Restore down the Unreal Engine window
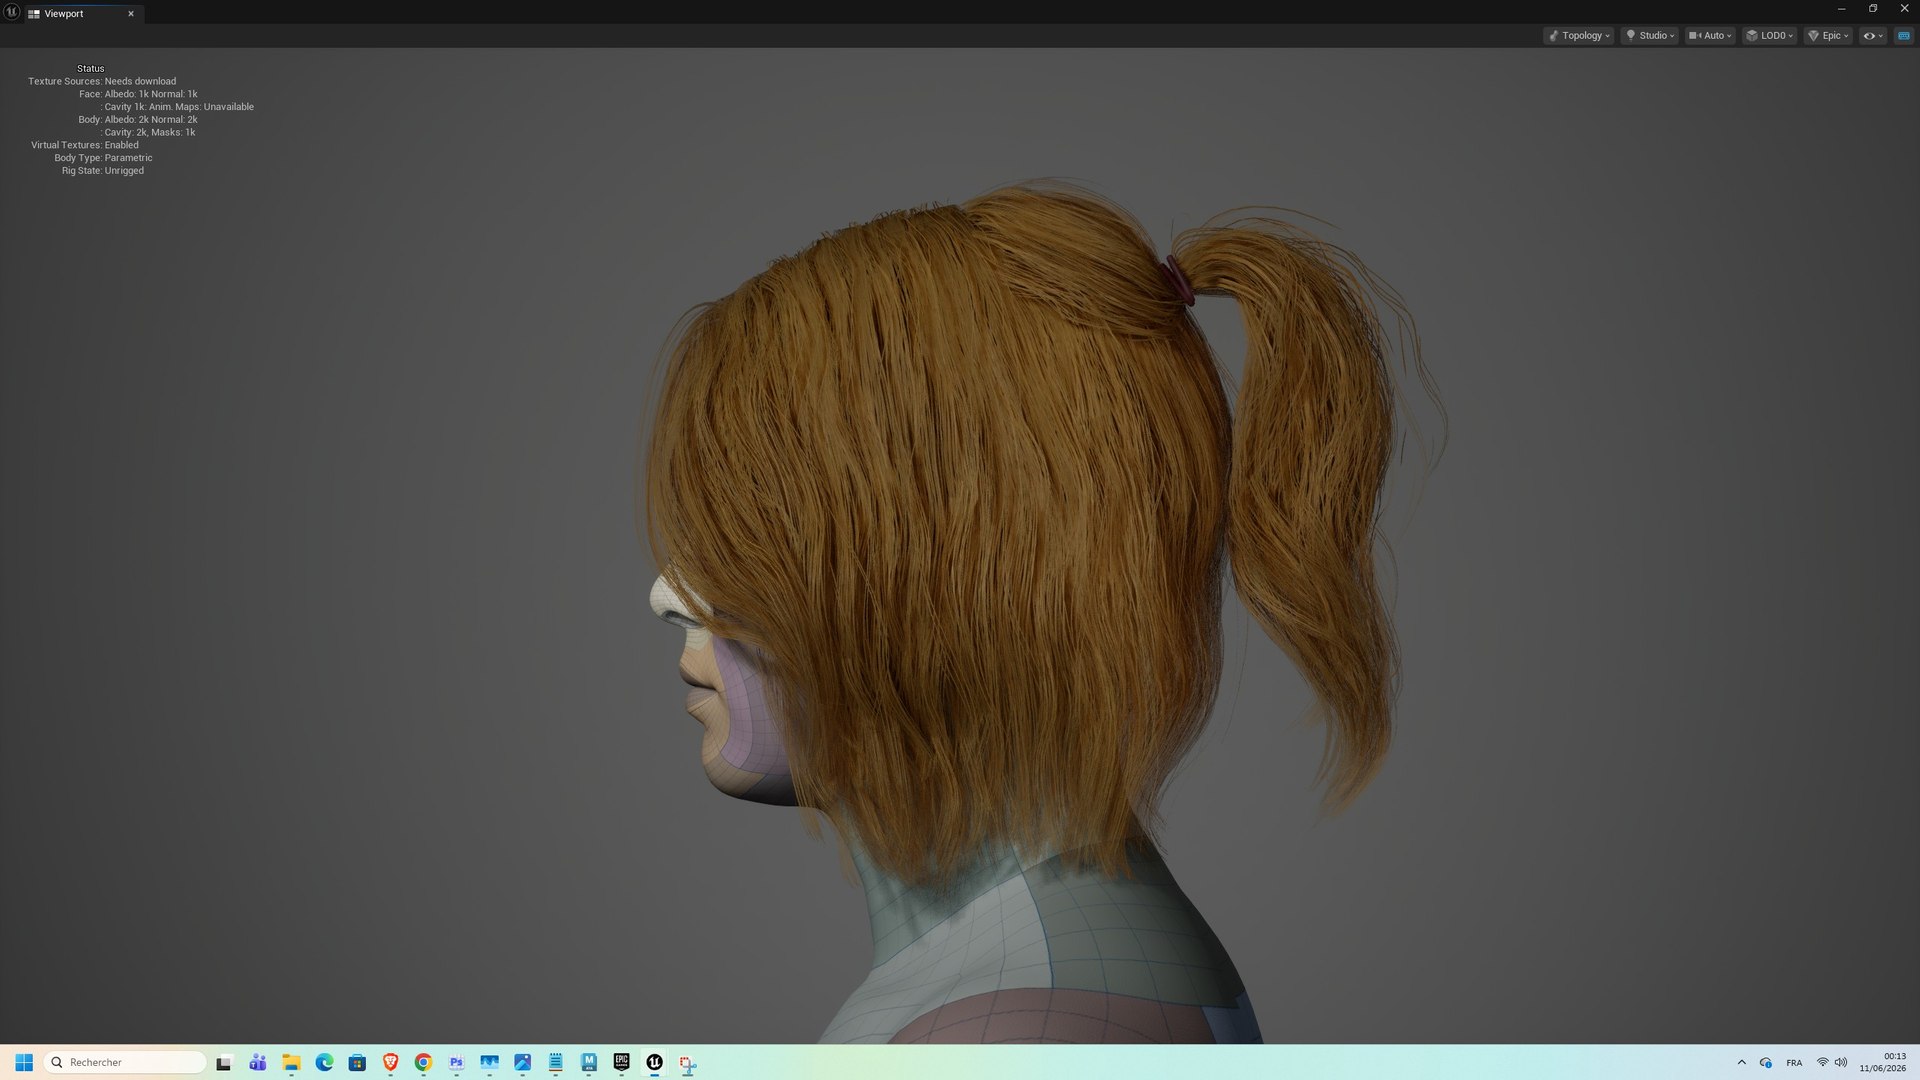1920x1080 pixels. tap(1873, 9)
